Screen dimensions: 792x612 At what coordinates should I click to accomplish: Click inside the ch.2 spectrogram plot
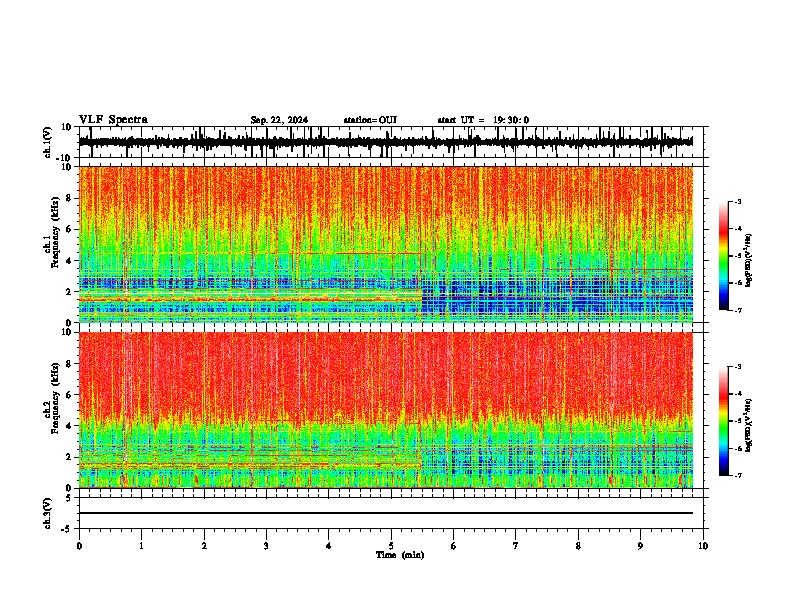[386, 410]
